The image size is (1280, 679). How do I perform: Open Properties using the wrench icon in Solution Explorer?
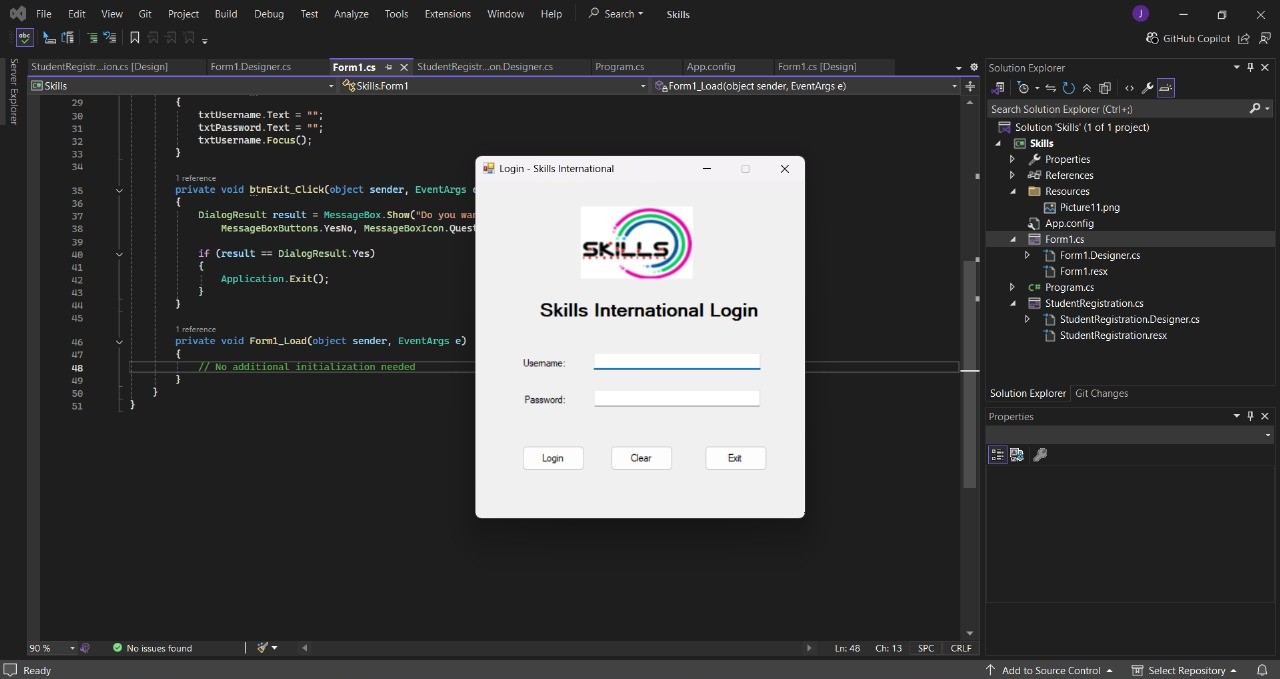(1148, 88)
